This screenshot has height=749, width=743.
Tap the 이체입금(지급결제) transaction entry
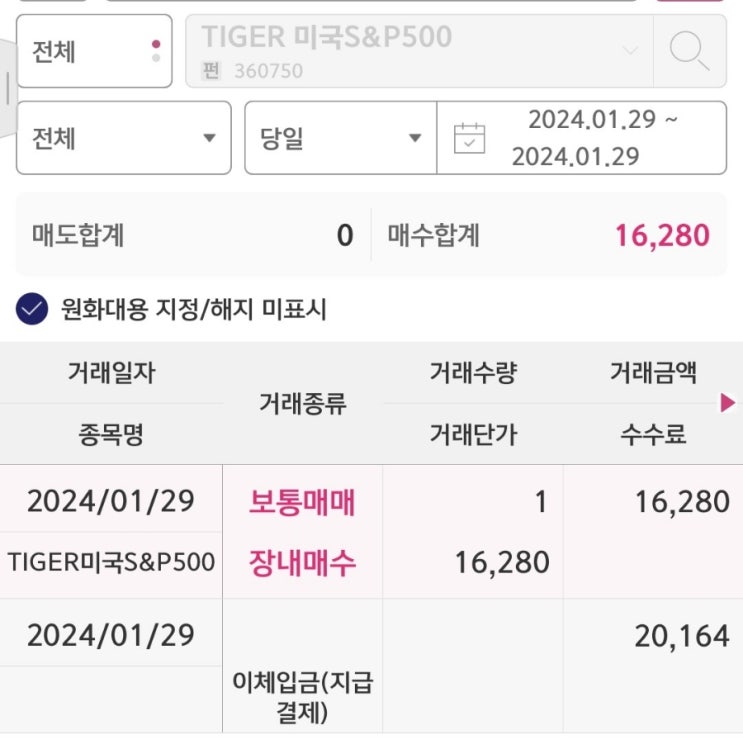click(x=302, y=697)
